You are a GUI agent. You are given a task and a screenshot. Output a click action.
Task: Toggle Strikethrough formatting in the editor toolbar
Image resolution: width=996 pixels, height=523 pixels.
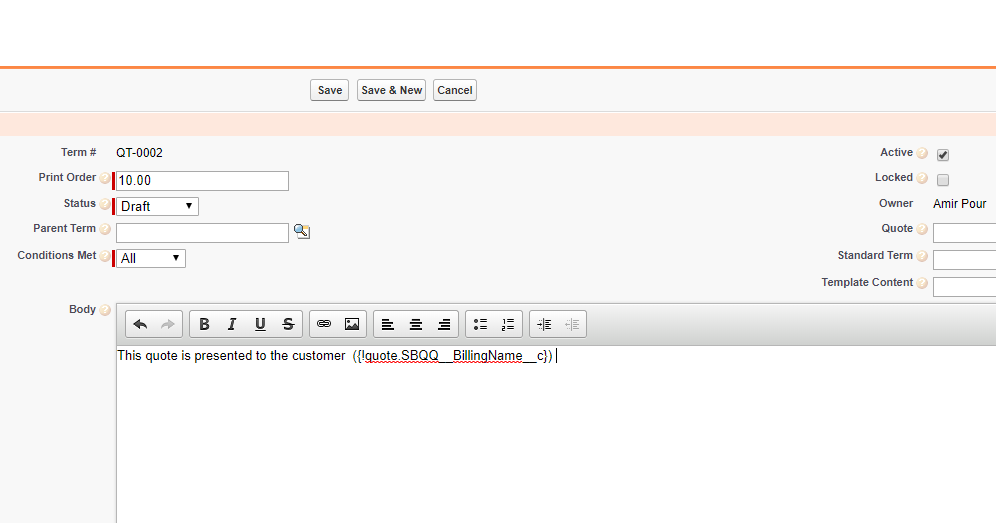coord(288,325)
